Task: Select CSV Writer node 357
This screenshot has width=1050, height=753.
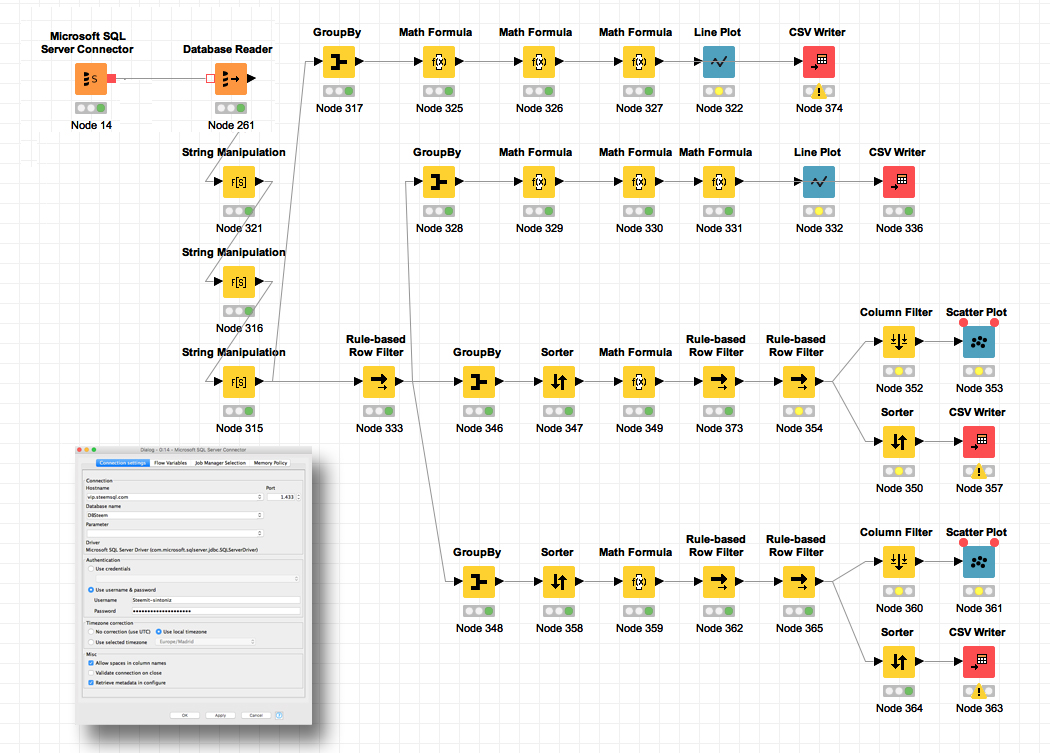Action: coord(979,441)
